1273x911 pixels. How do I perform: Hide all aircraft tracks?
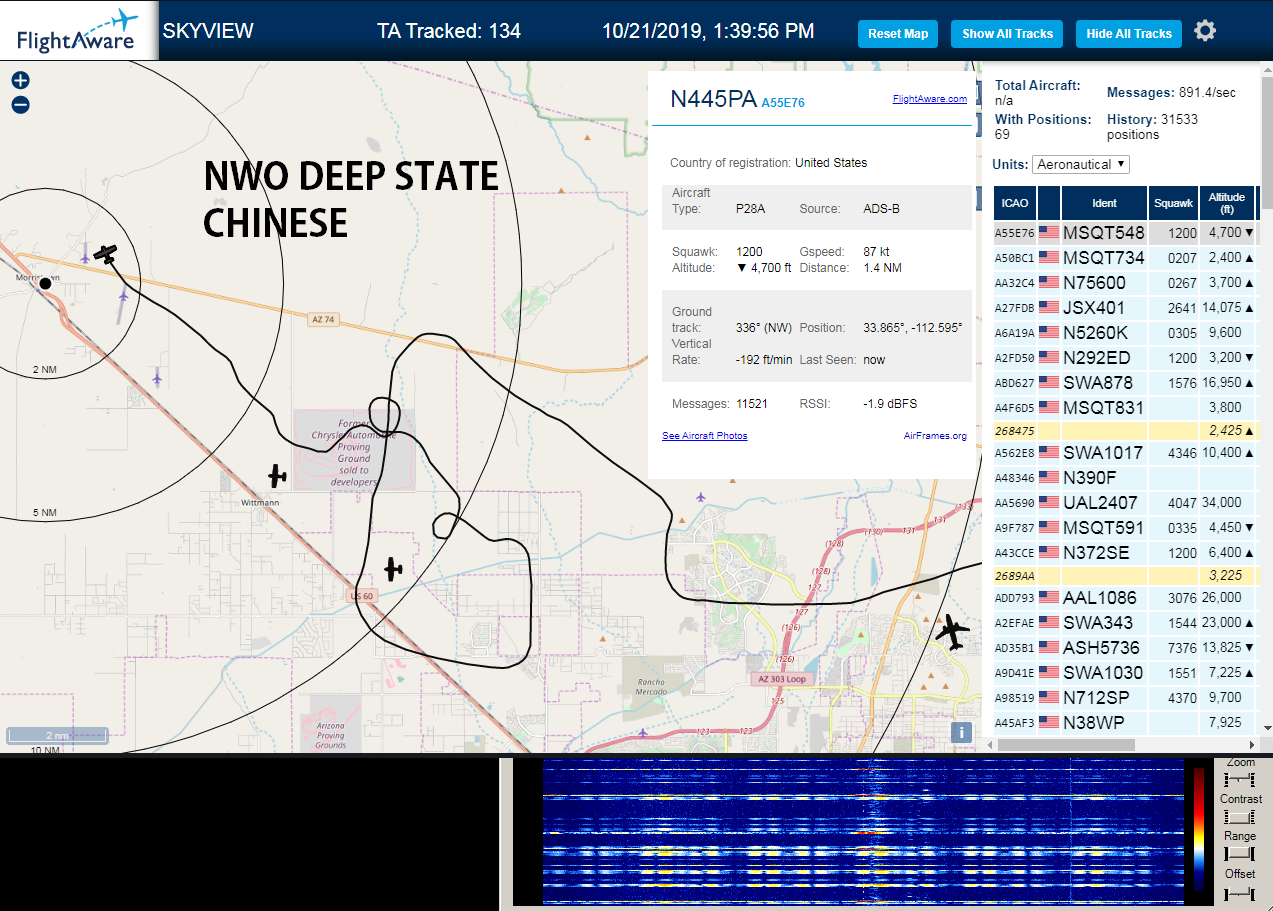pos(1129,34)
